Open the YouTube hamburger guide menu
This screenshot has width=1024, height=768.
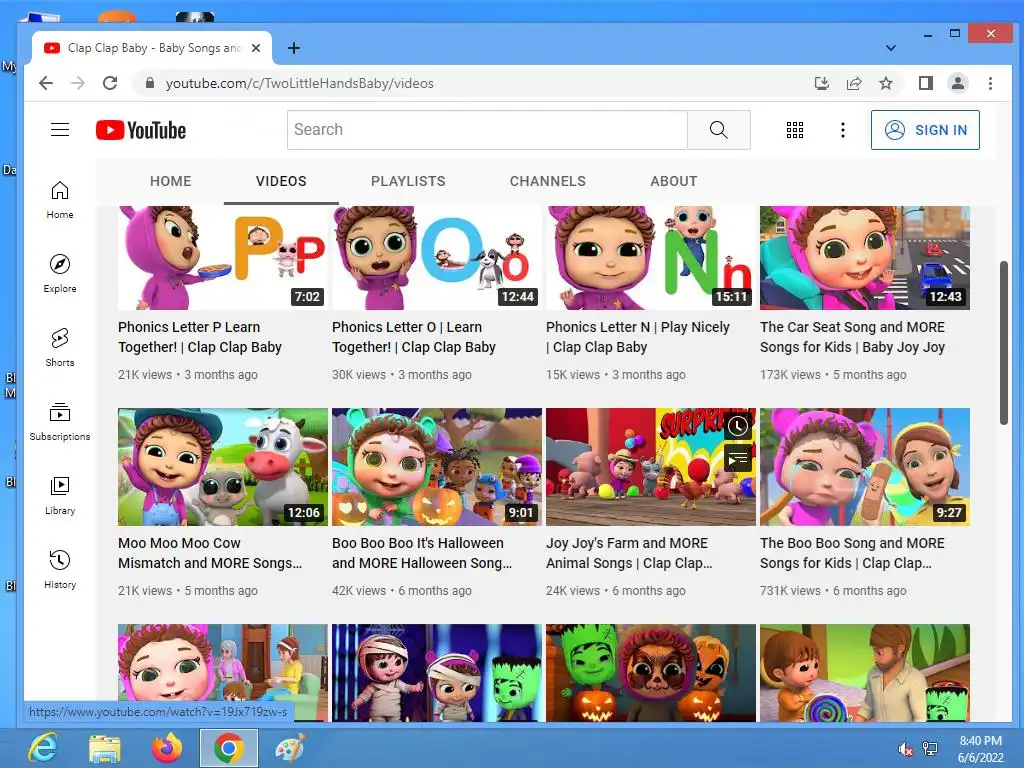[x=60, y=130]
